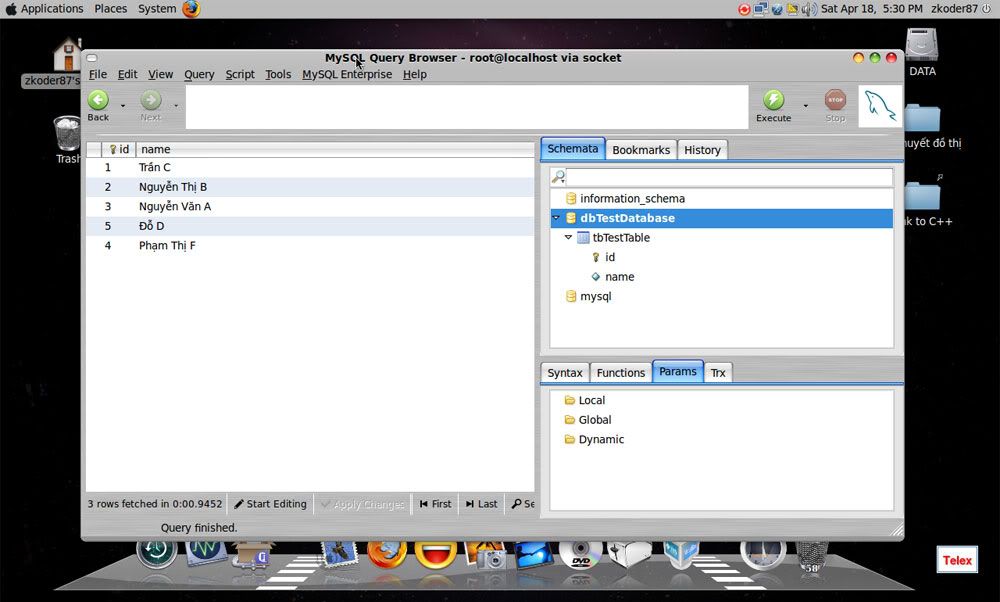
Task: Open Back button history dropdown arrow
Action: (x=123, y=105)
